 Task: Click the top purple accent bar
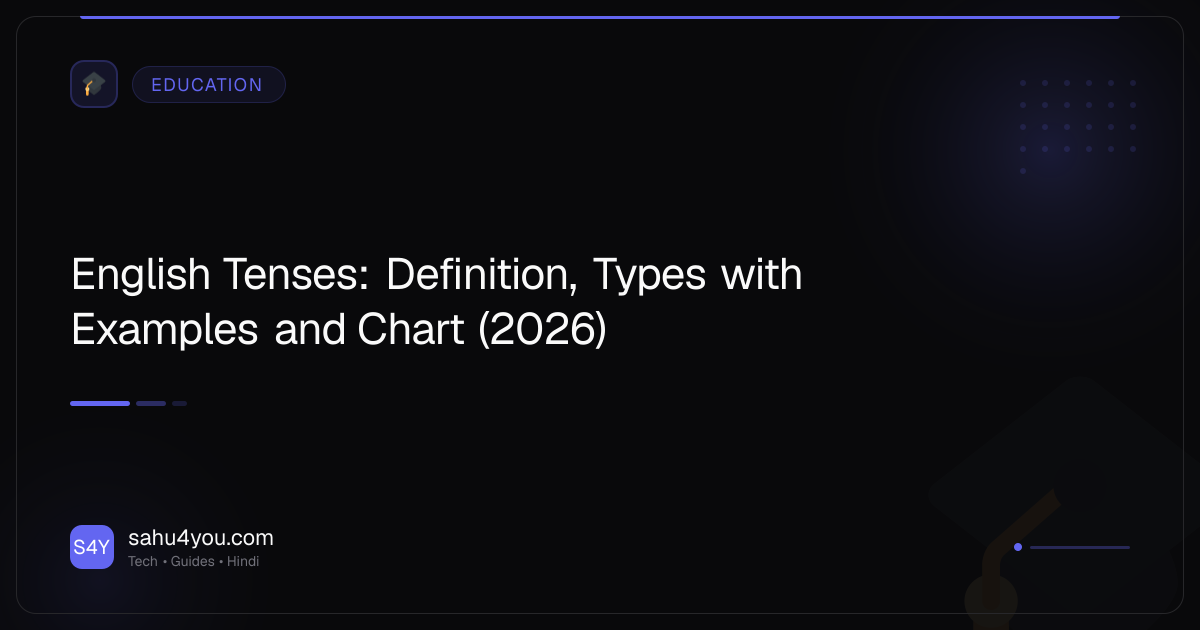click(600, 17)
